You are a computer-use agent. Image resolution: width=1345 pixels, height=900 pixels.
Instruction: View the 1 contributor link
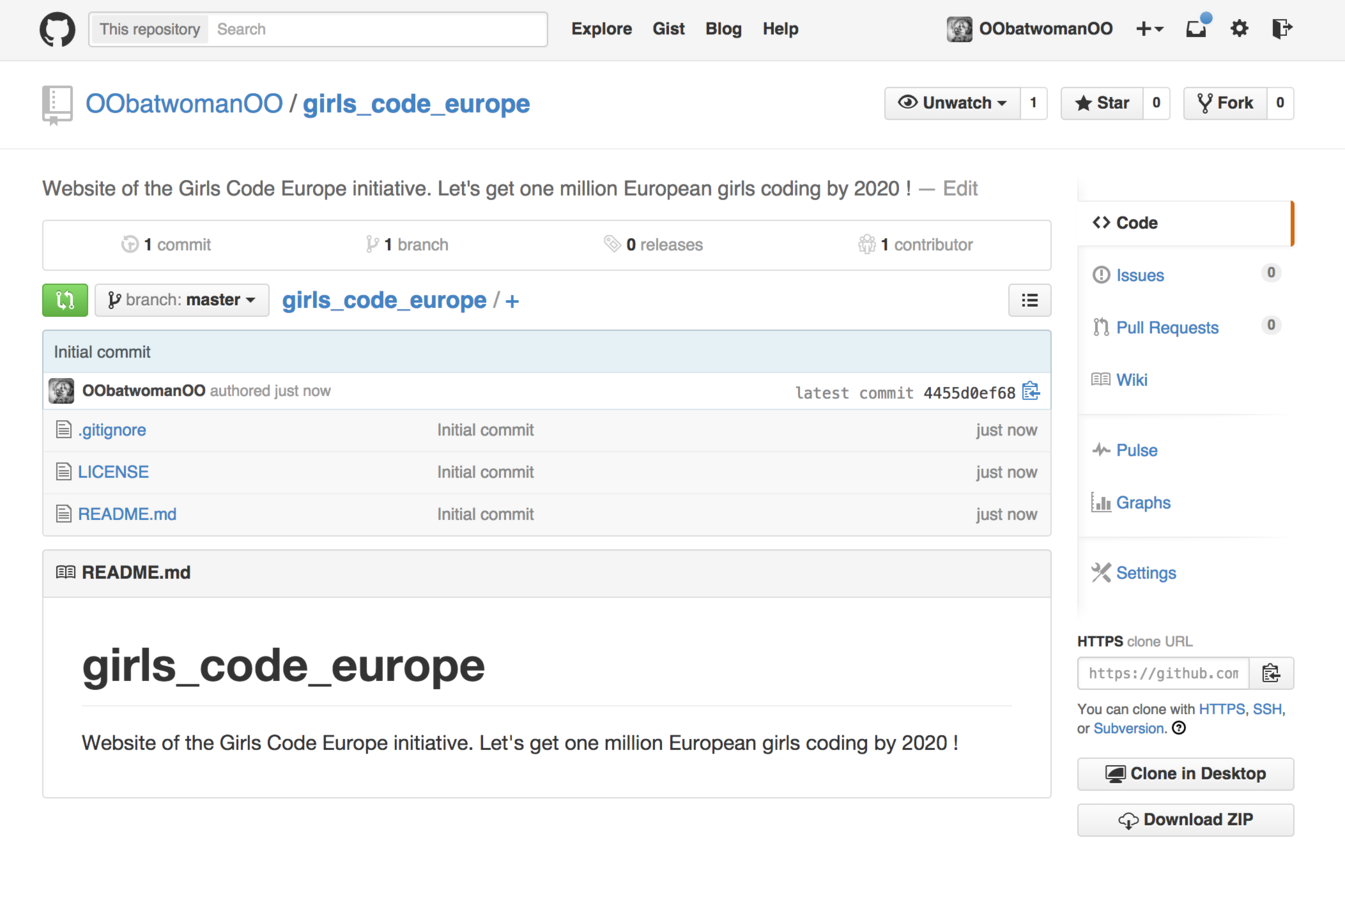tap(915, 245)
